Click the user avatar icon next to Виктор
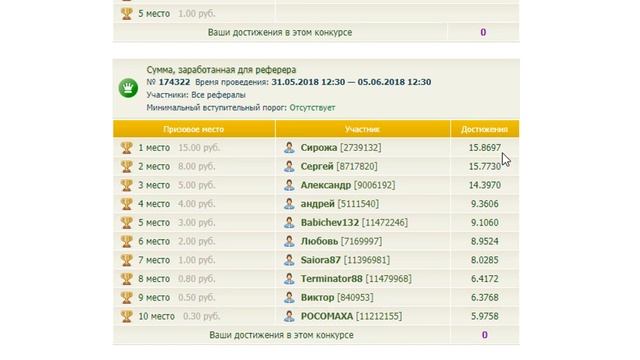640x360 pixels. 289,298
